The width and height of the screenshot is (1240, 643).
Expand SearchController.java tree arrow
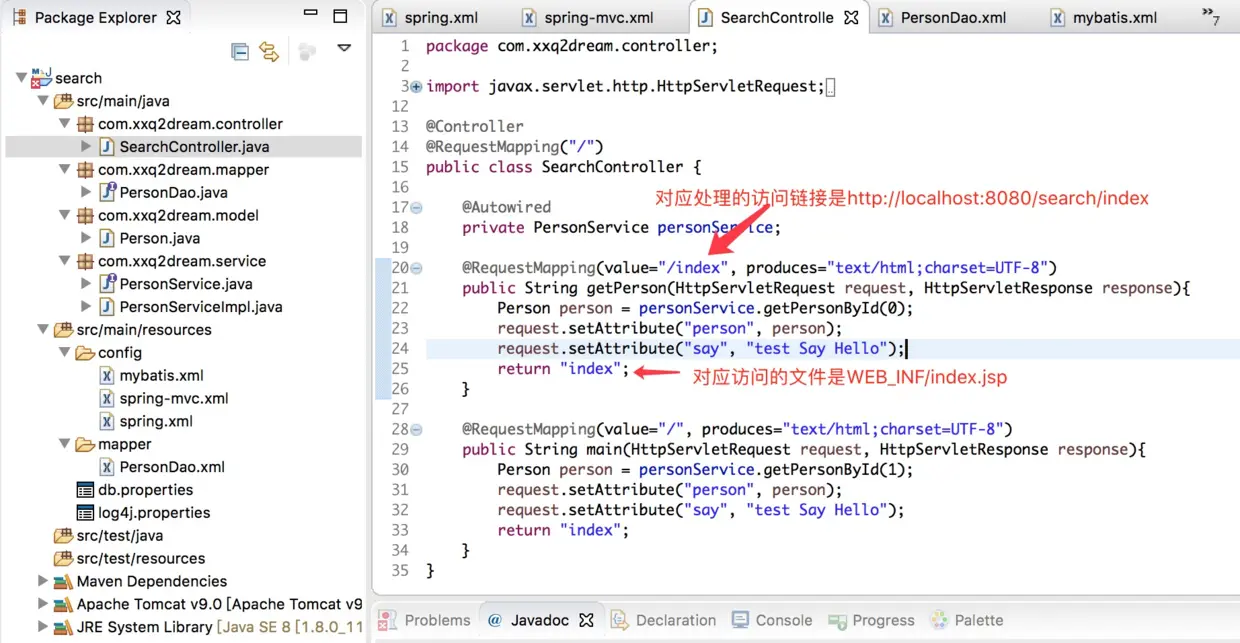coord(86,147)
